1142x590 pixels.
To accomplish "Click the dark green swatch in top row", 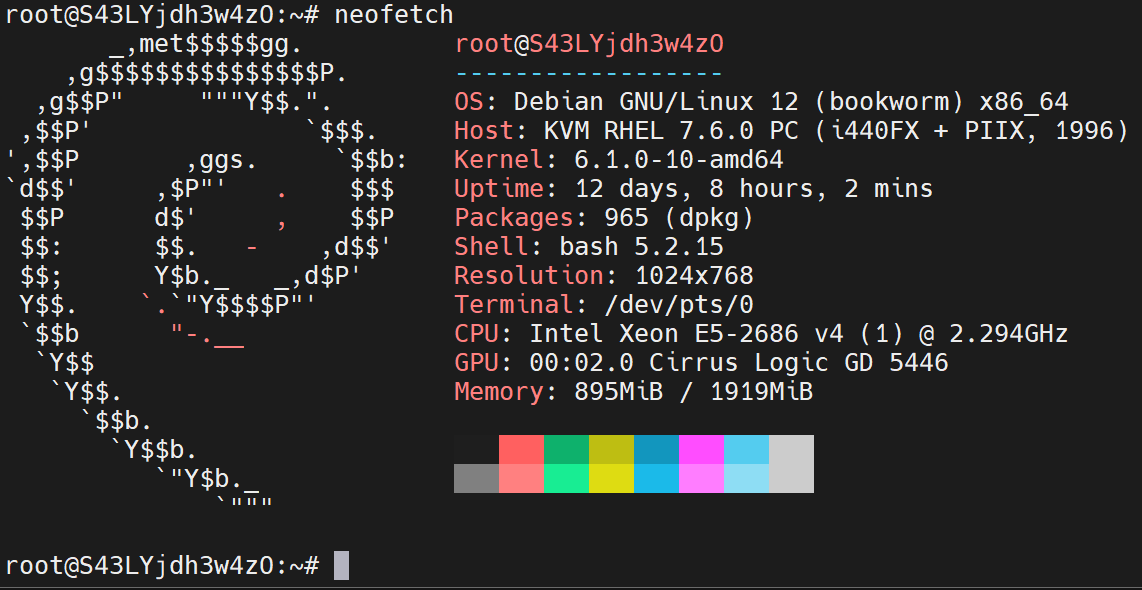I will pos(566,449).
